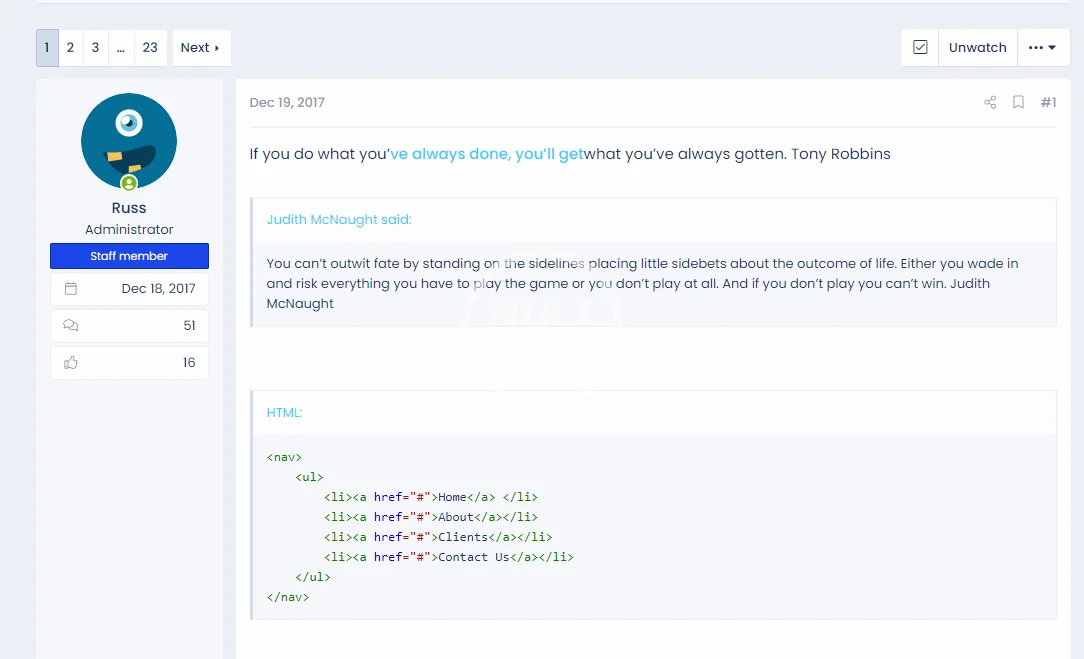
Task: Click the thumbs-up reaction score icon
Action: coord(71,362)
